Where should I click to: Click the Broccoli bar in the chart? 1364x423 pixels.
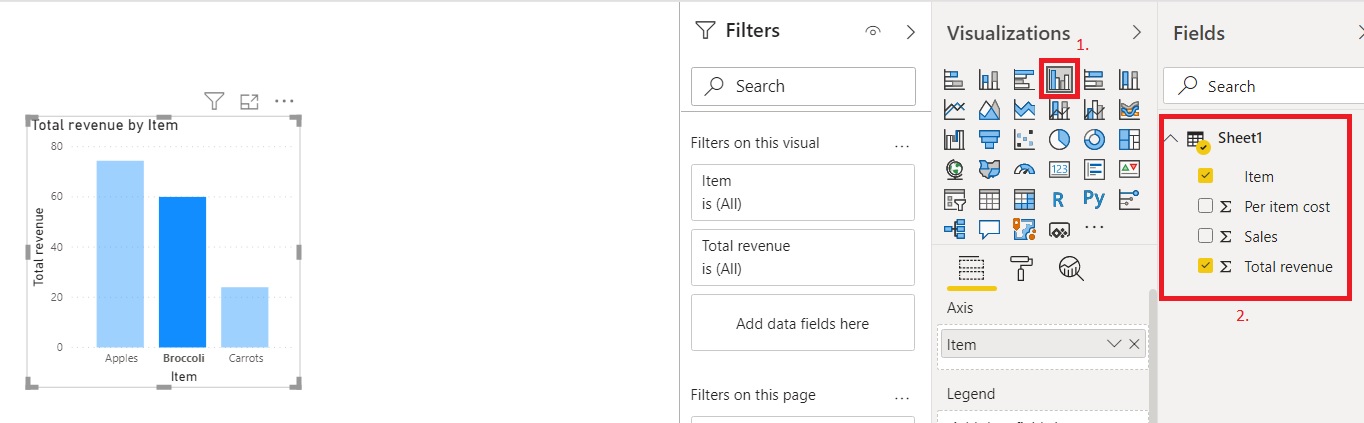[182, 271]
